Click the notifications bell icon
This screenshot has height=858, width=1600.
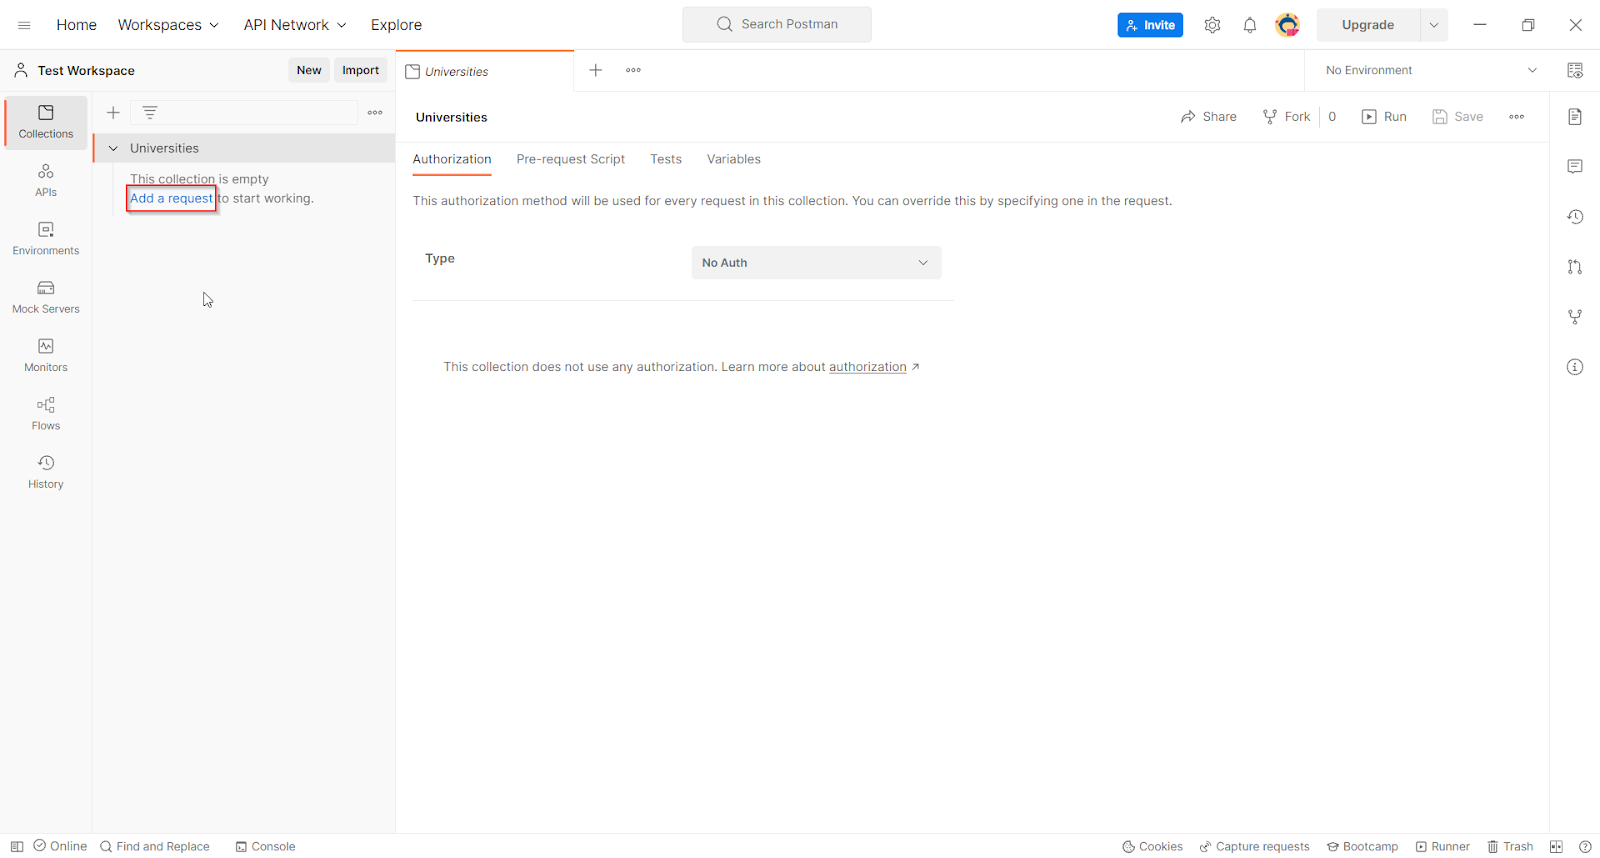point(1249,25)
